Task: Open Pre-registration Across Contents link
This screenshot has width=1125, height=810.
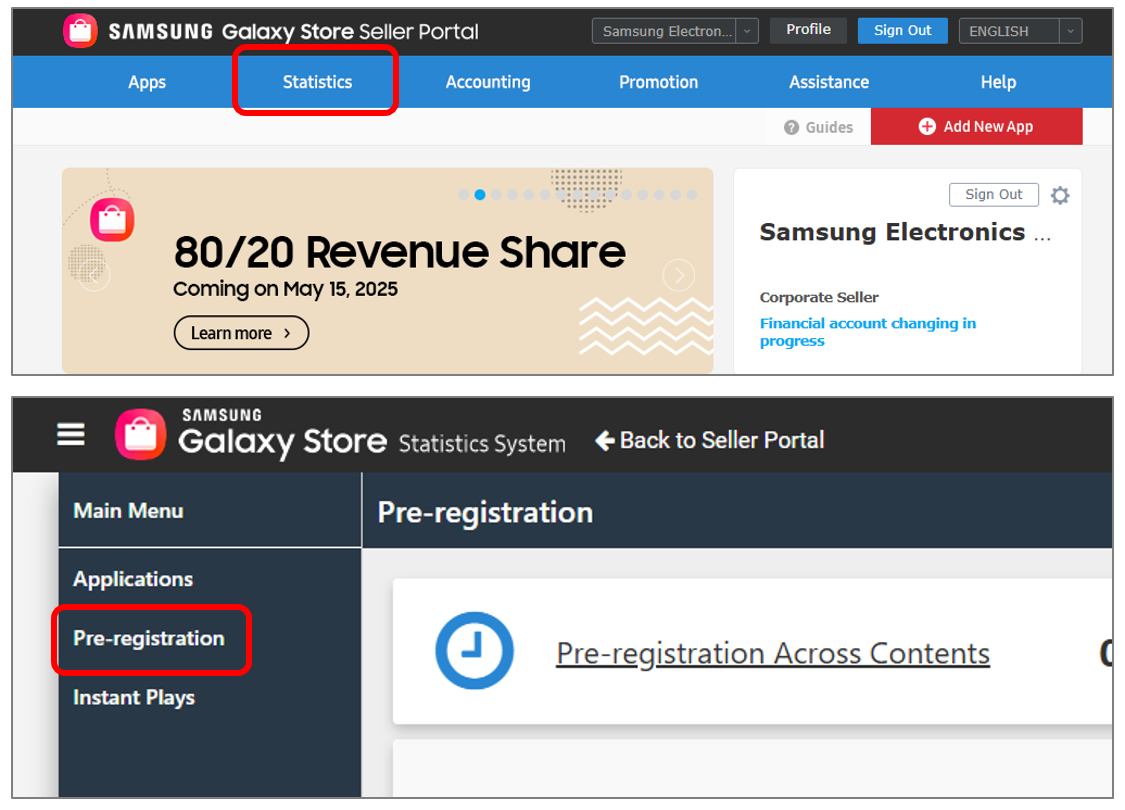Action: point(773,654)
